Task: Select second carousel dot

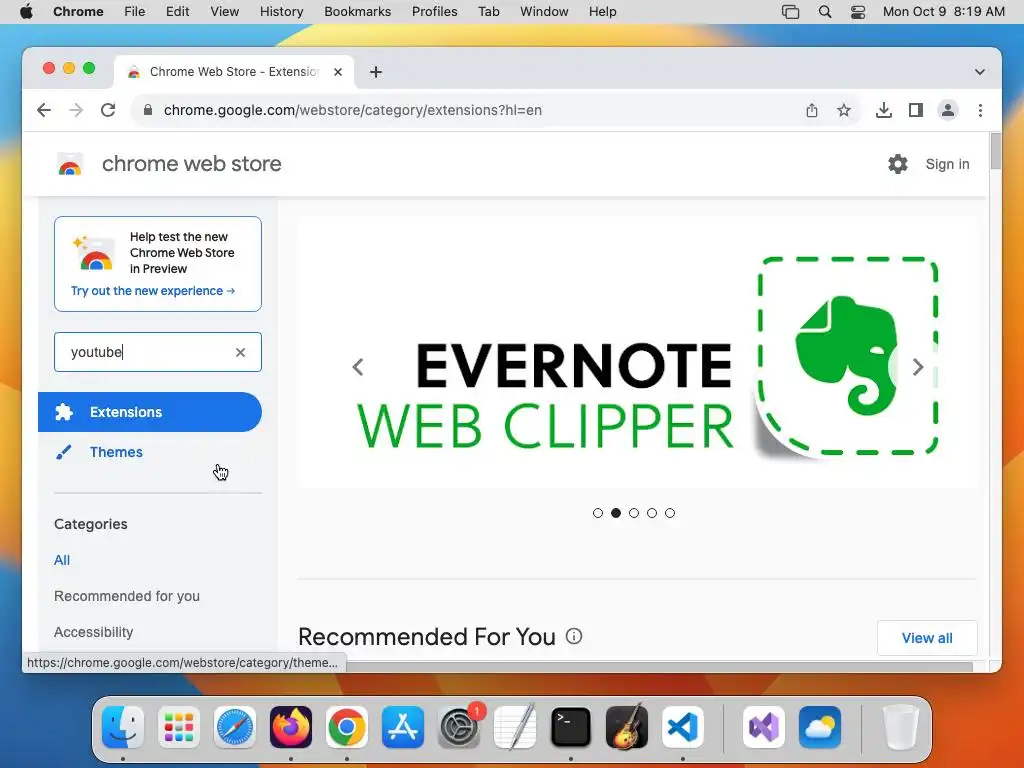Action: (616, 513)
